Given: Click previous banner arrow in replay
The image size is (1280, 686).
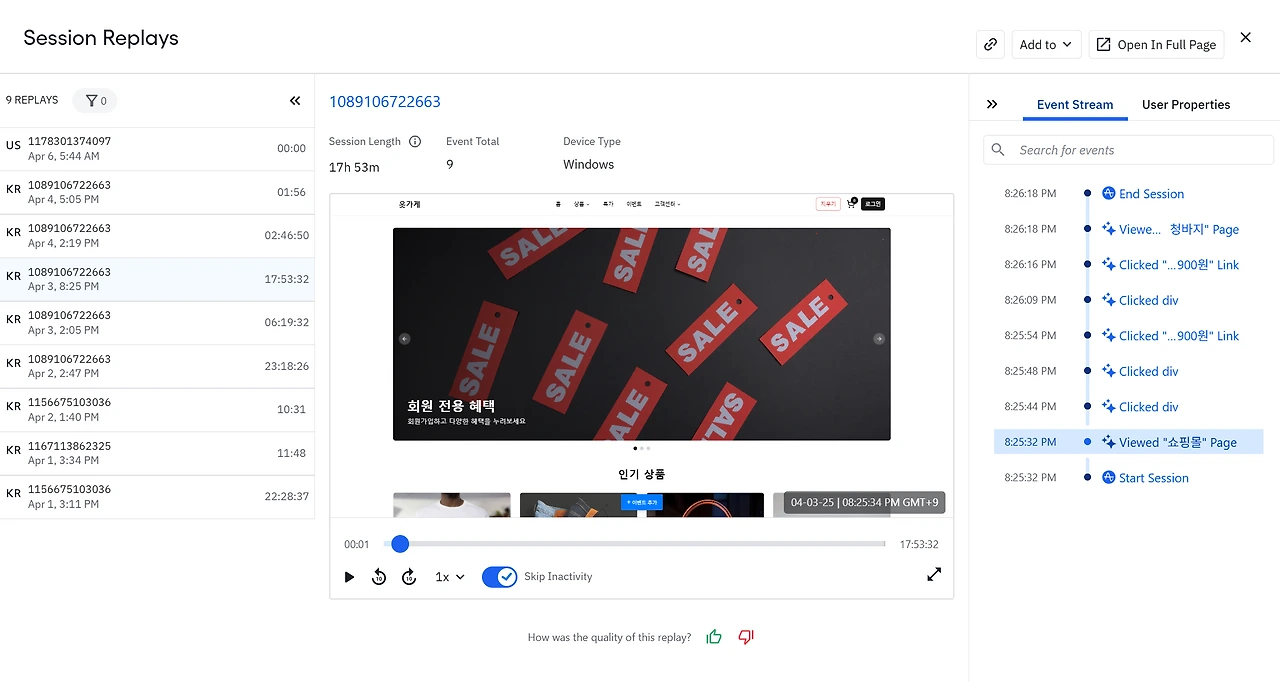Looking at the screenshot, I should 405,339.
